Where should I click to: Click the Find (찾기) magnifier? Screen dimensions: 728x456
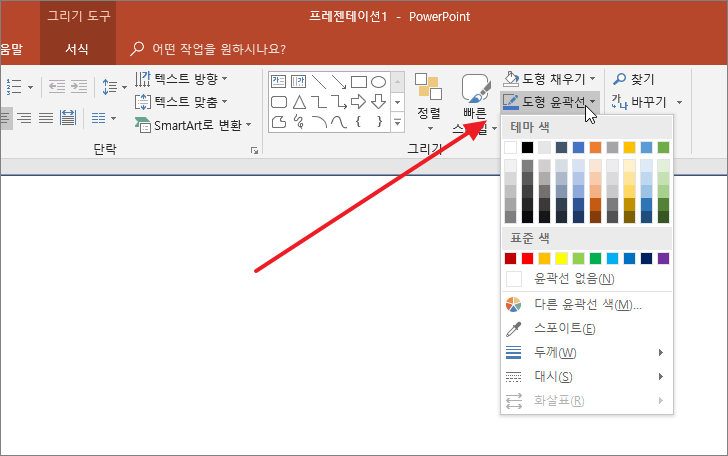619,79
